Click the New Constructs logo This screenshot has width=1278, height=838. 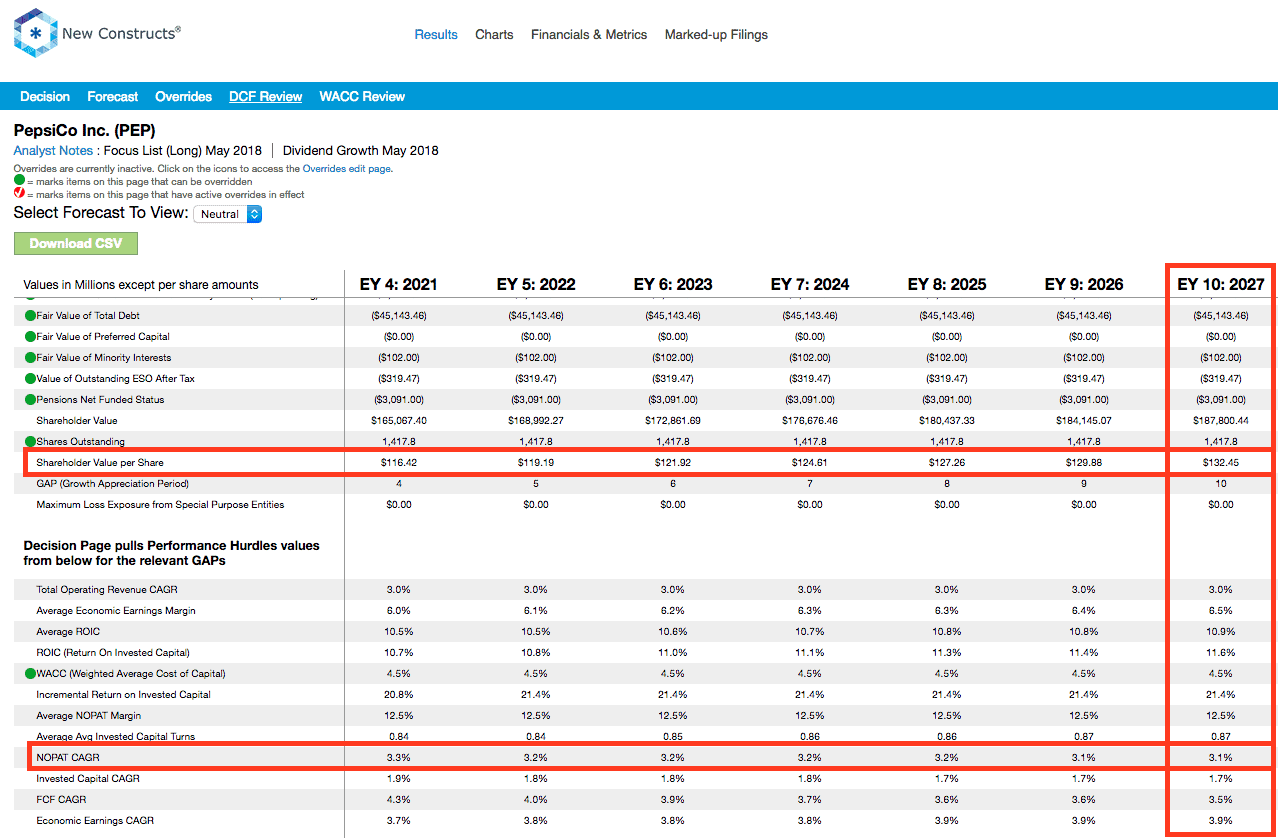(97, 33)
